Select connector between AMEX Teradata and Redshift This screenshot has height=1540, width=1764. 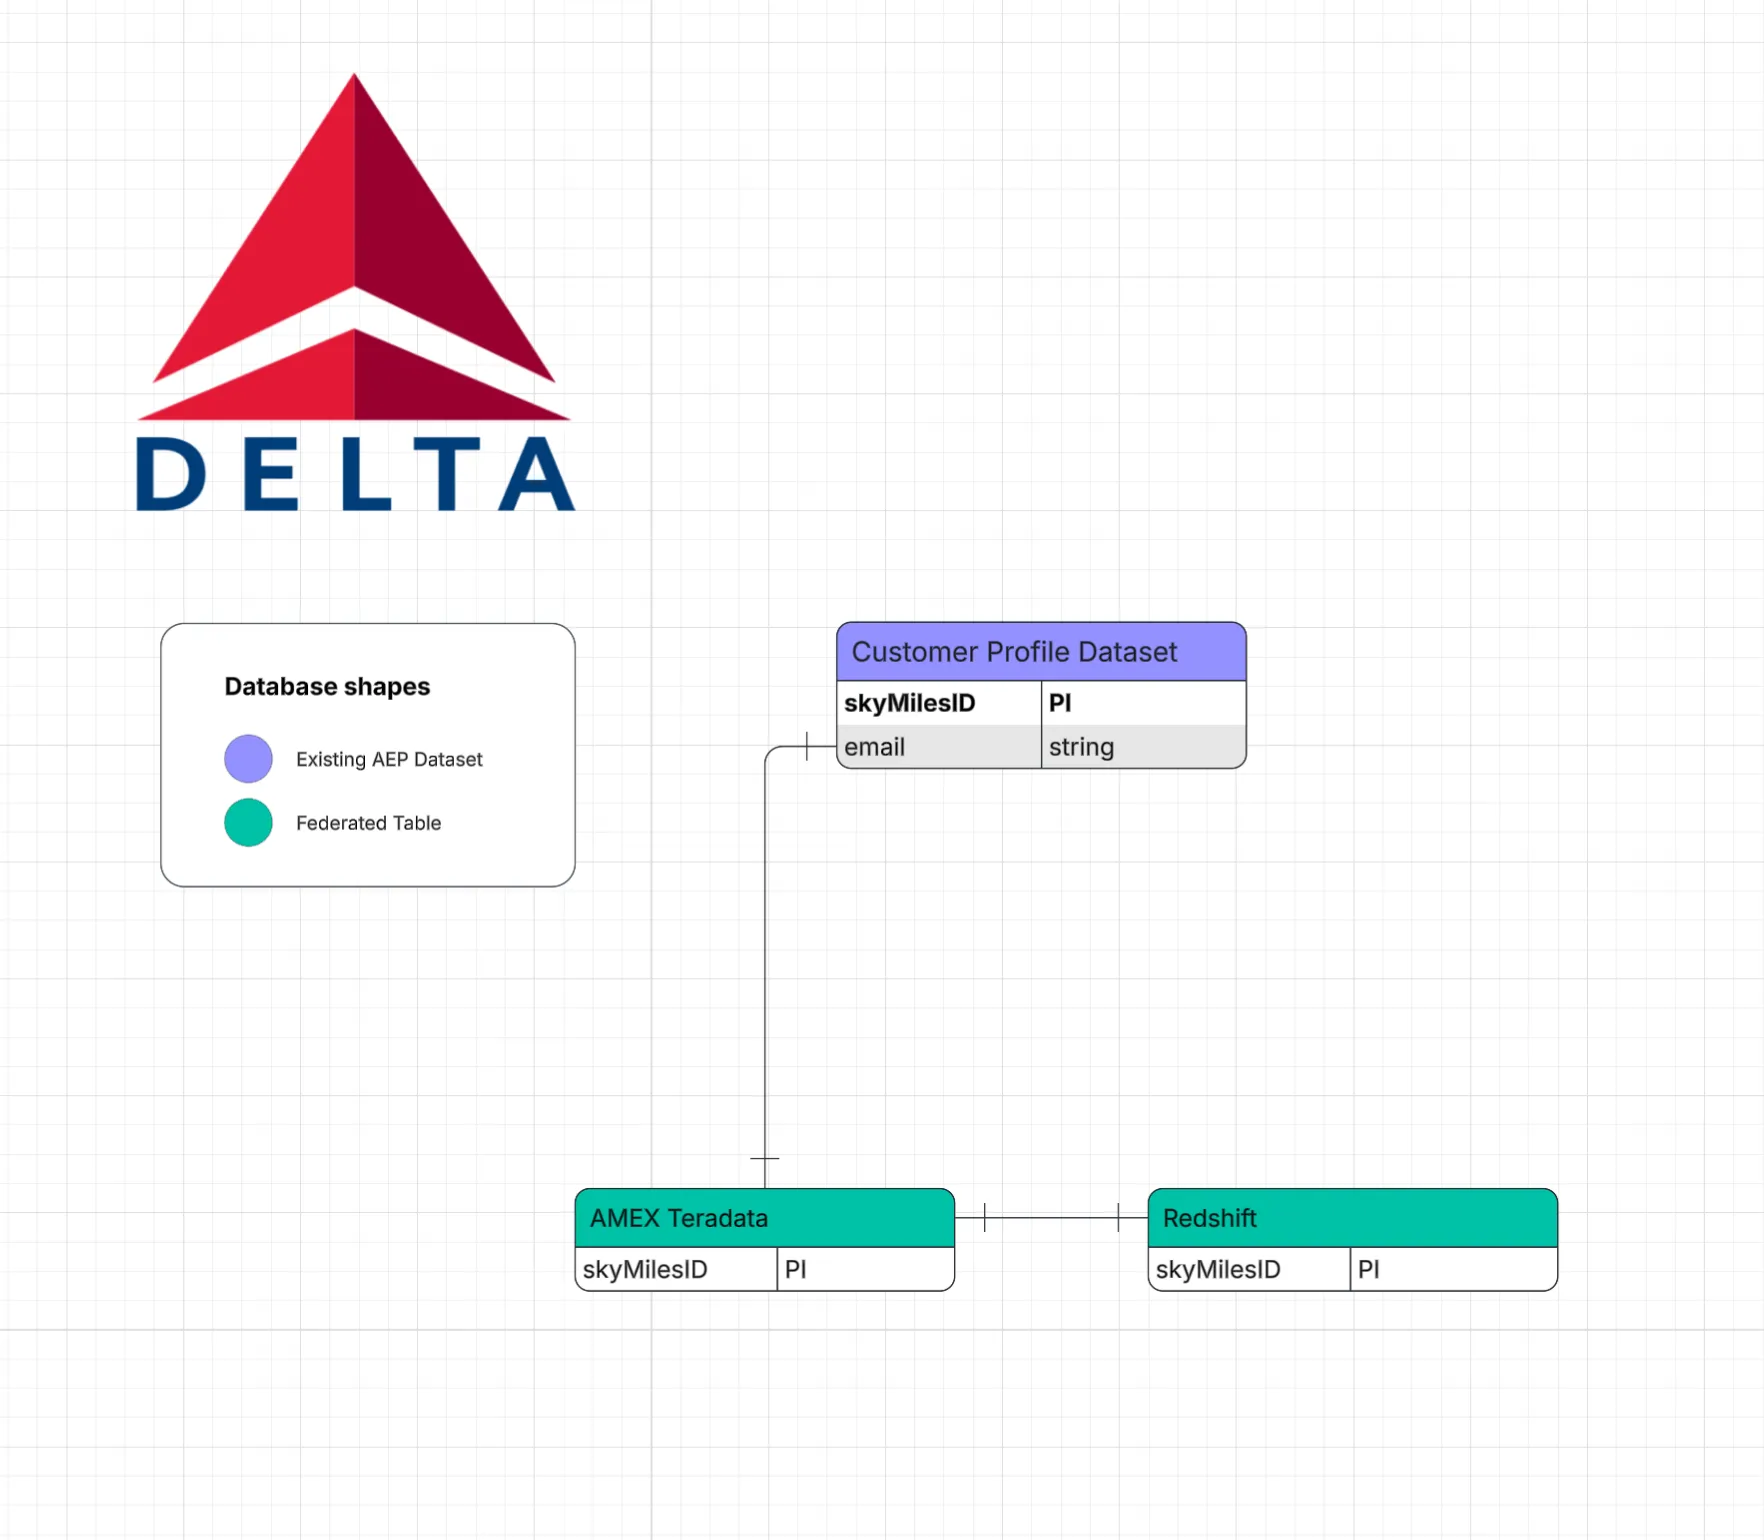tap(1051, 1218)
